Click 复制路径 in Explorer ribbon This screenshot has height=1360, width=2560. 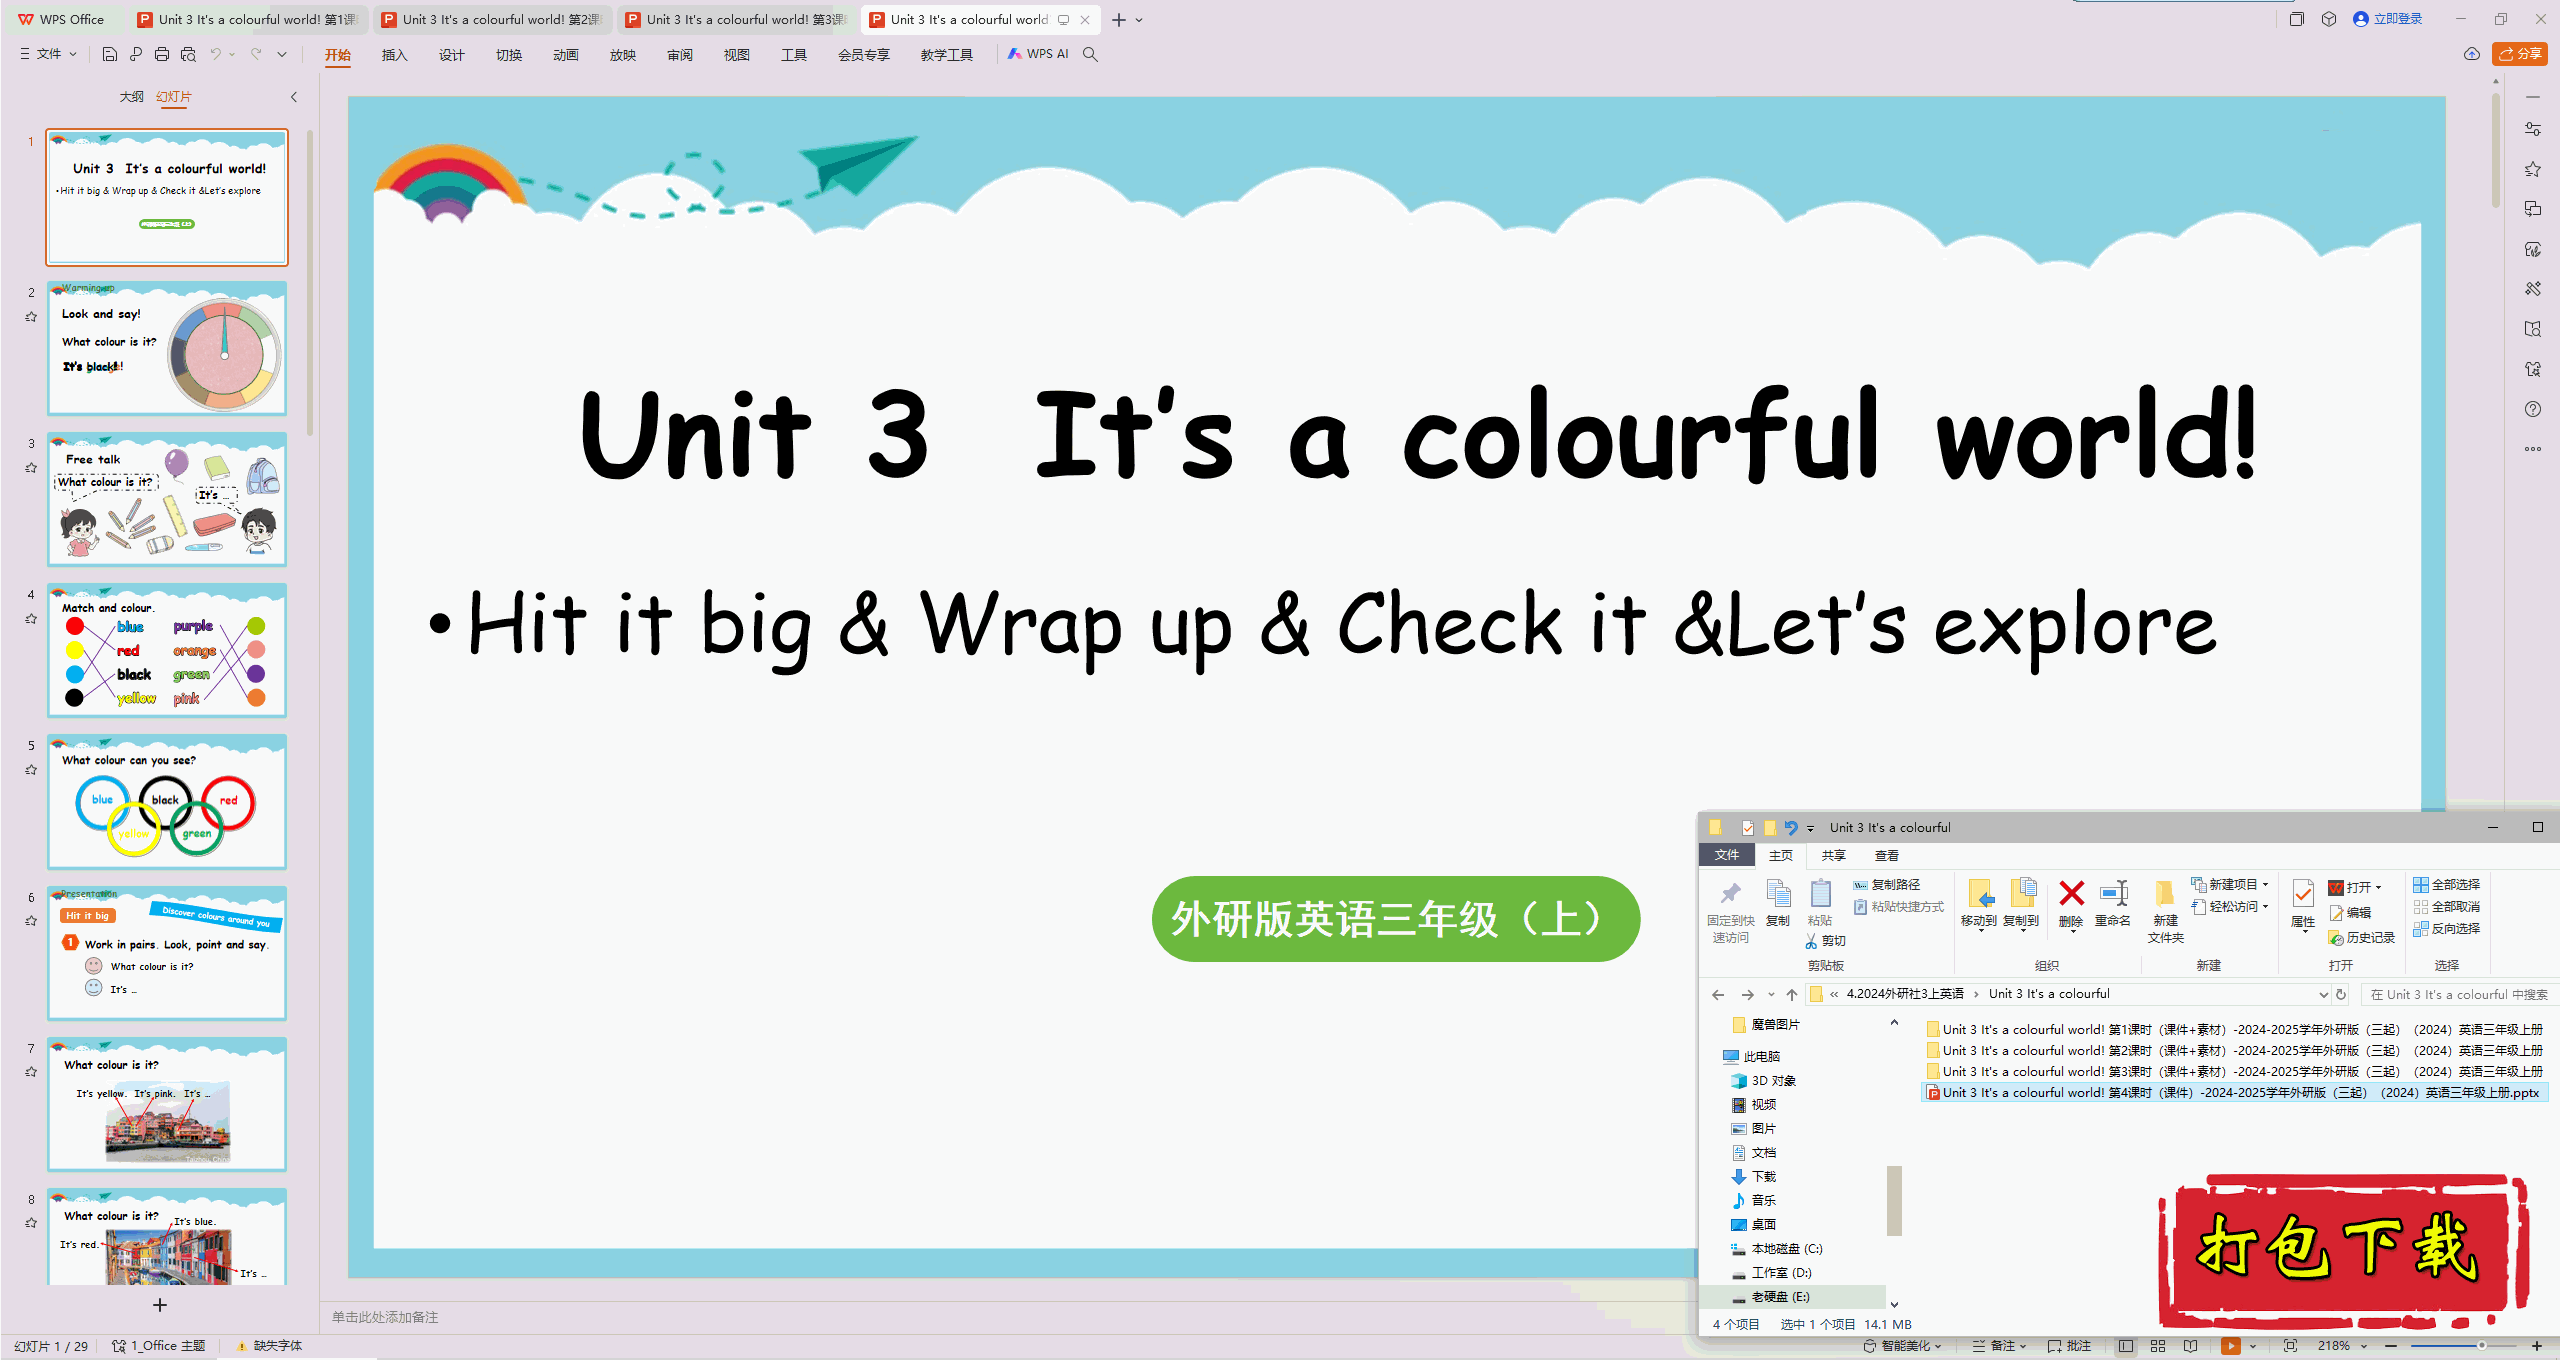point(1887,885)
